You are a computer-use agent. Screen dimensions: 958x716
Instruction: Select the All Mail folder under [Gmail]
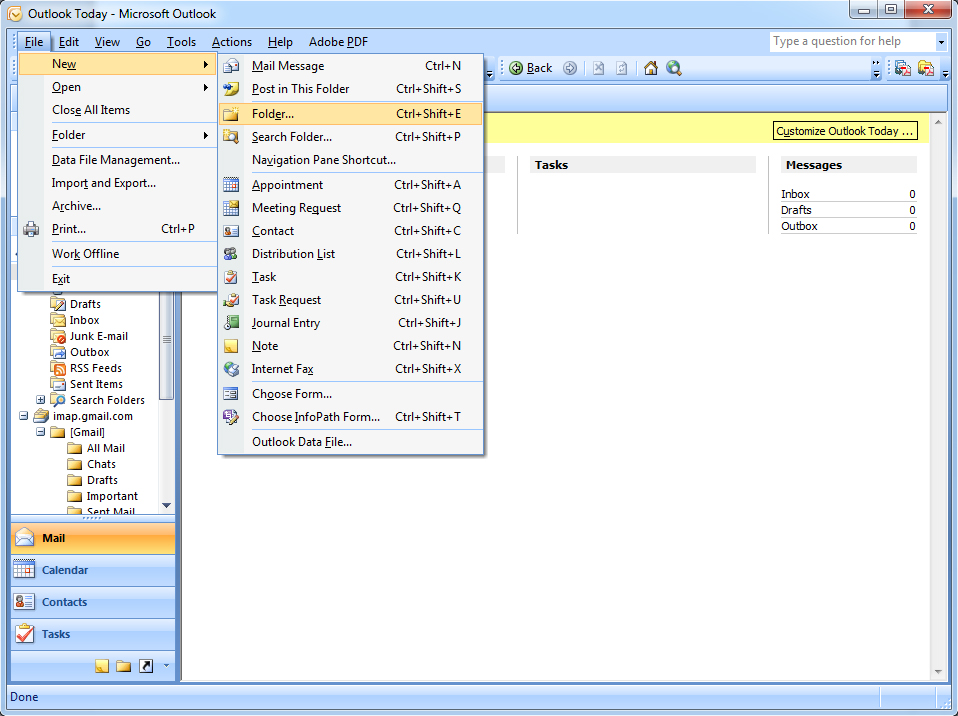pyautogui.click(x=105, y=448)
